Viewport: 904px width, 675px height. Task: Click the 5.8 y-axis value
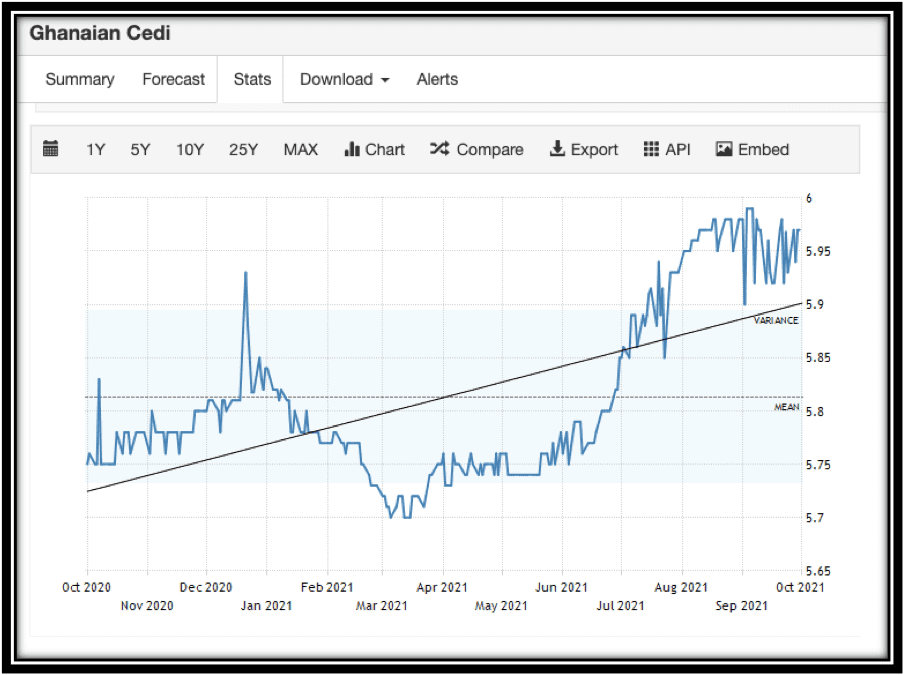pyautogui.click(x=813, y=412)
